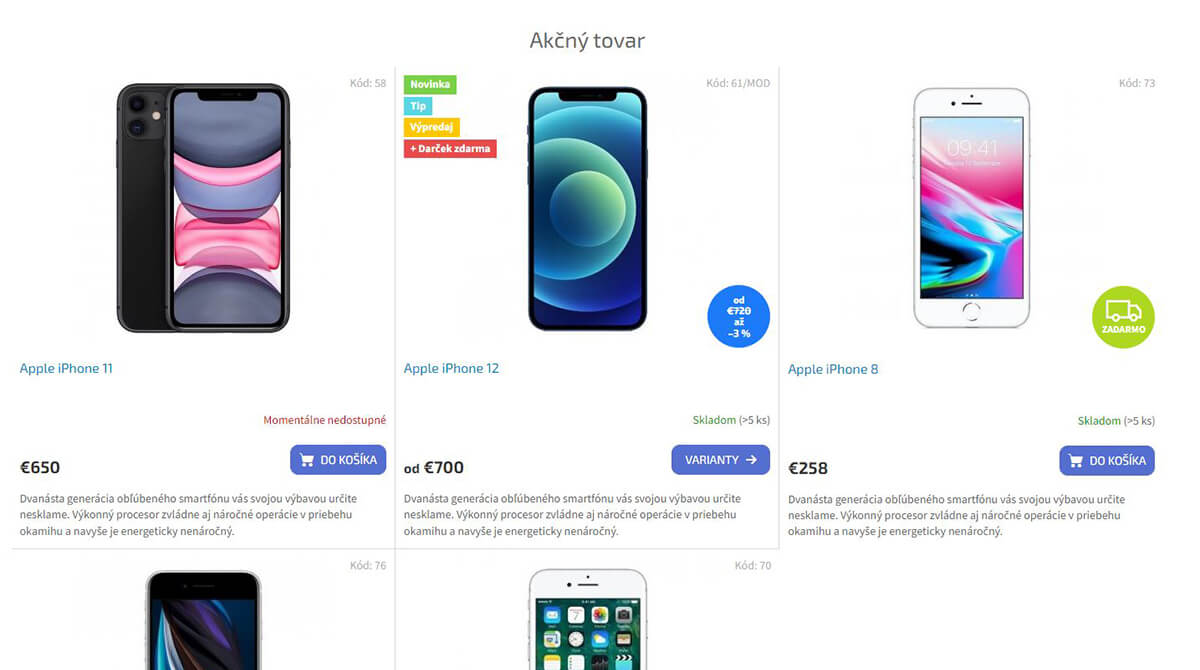The image size is (1200, 670).
Task: Click the silver iPhone 8 product image
Action: click(x=972, y=208)
